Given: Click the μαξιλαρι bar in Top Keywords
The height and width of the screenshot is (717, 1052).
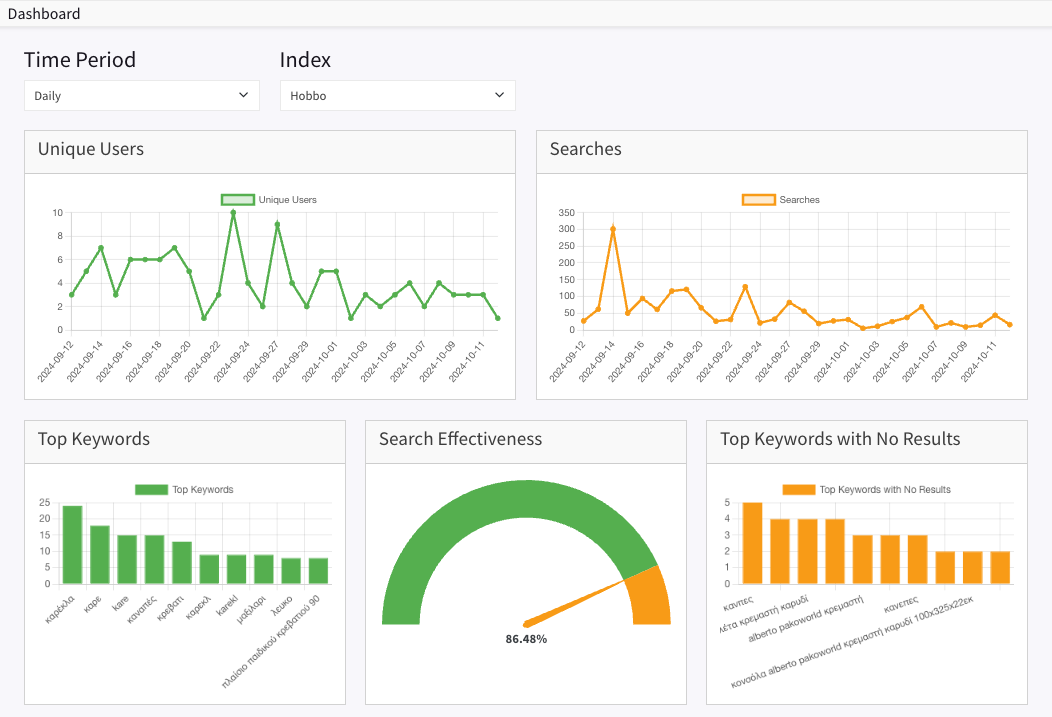Looking at the screenshot, I should [264, 569].
